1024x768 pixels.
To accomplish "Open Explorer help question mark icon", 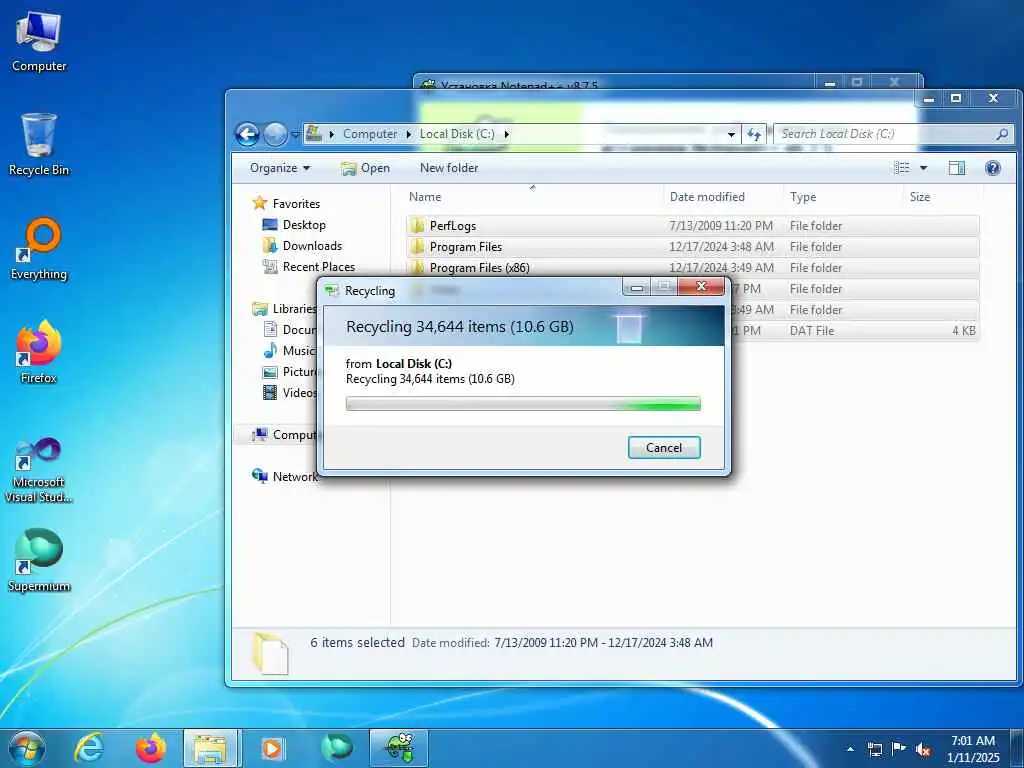I will (993, 168).
